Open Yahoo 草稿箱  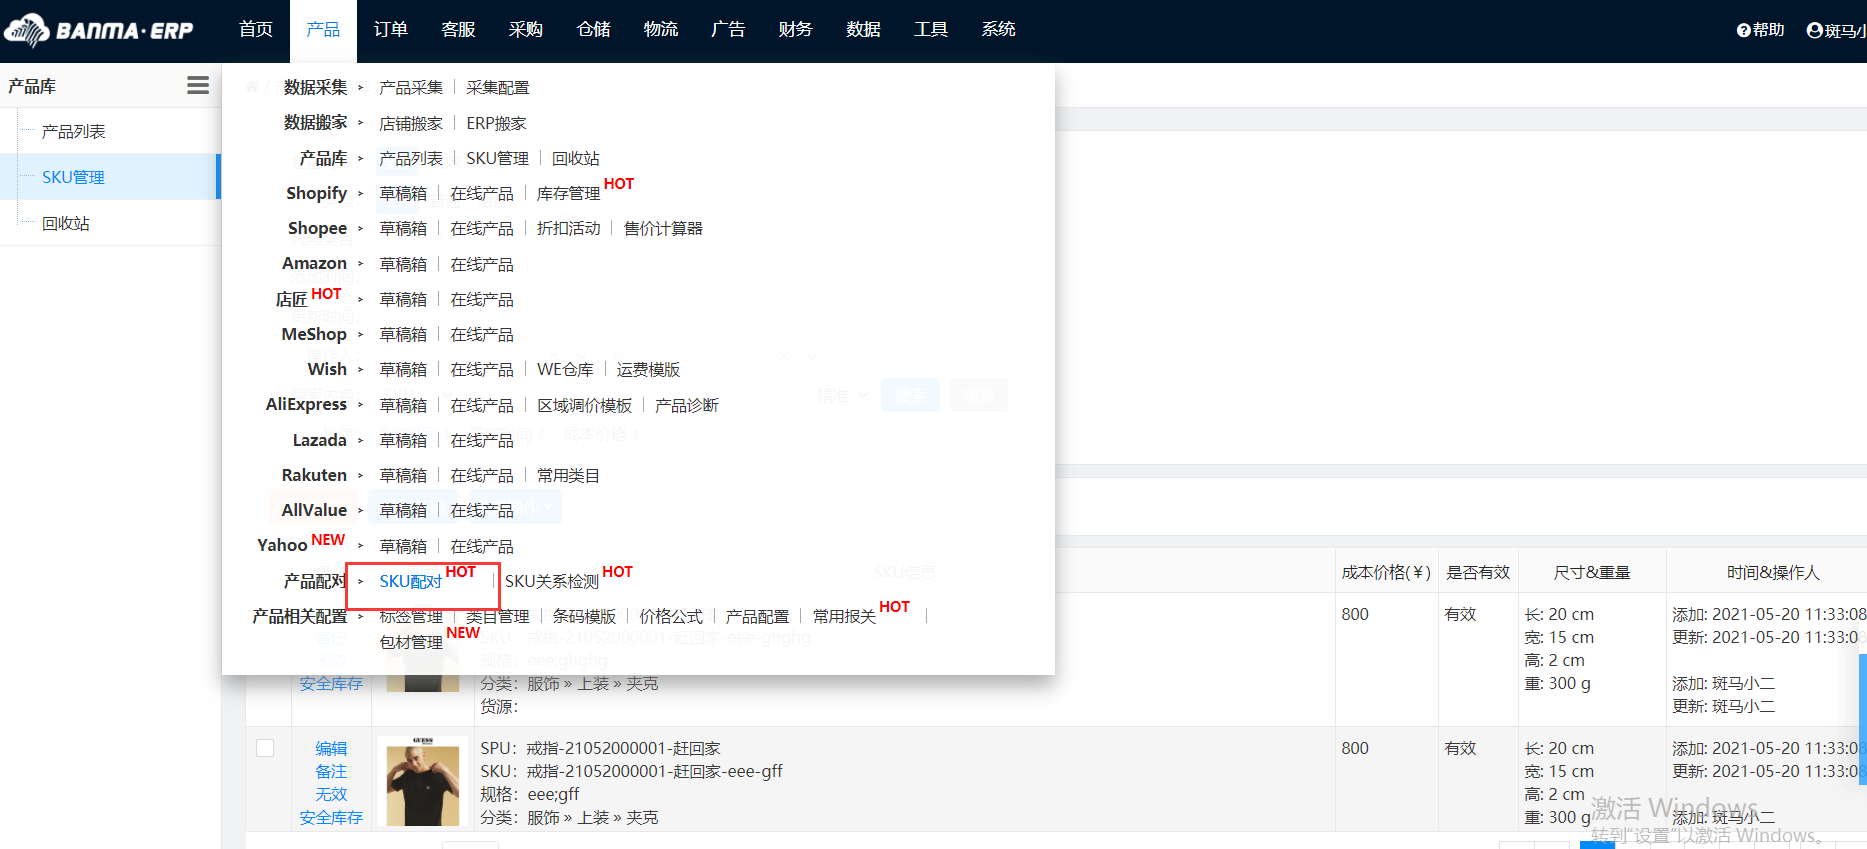pos(403,546)
